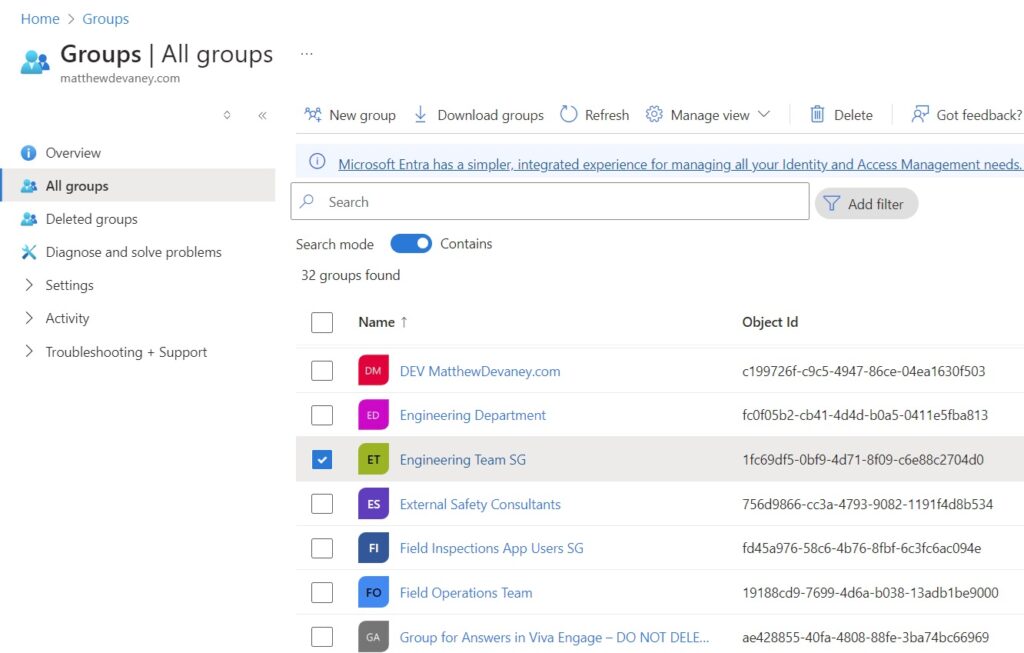Click Object Id c199726f-c9c5-4947-86ce-04ea1630f503
The height and width of the screenshot is (653, 1024).
click(x=863, y=371)
